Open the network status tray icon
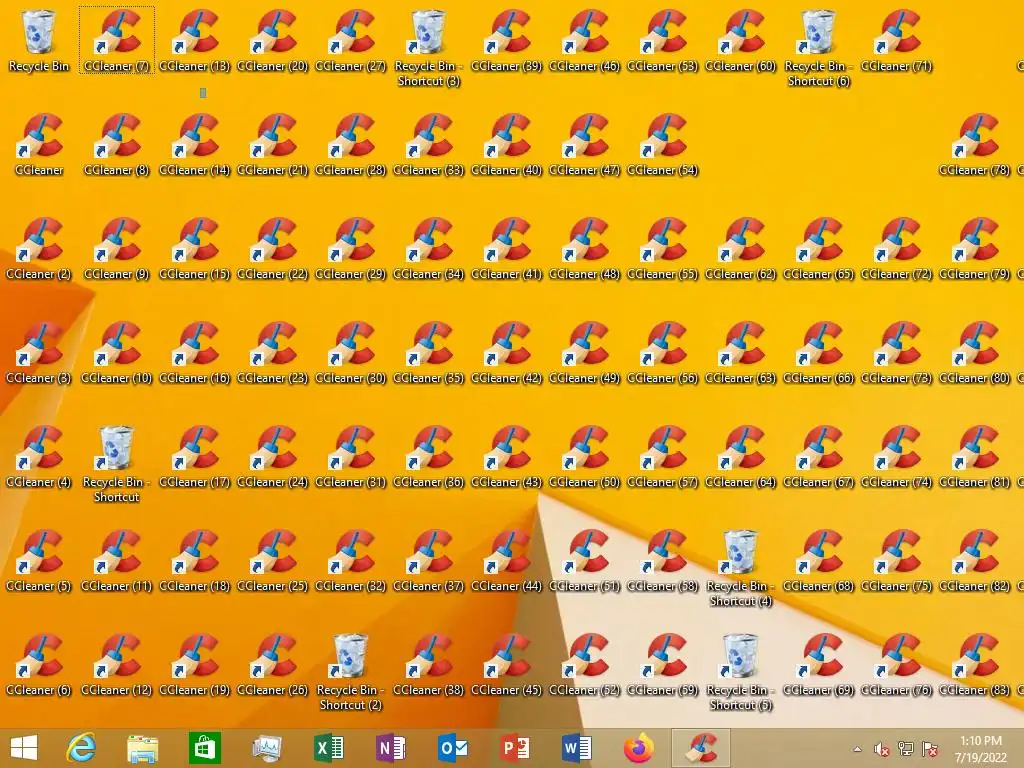 [x=905, y=749]
